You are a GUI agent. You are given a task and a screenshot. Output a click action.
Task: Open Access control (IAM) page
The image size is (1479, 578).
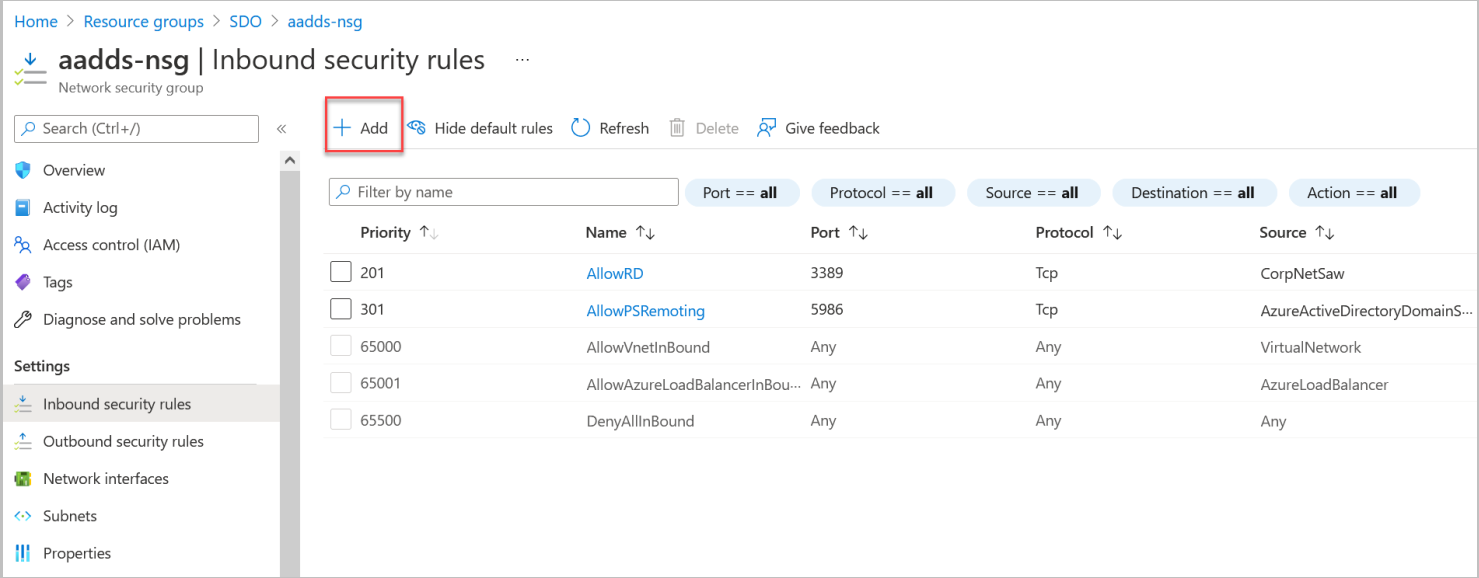pyautogui.click(x=112, y=245)
